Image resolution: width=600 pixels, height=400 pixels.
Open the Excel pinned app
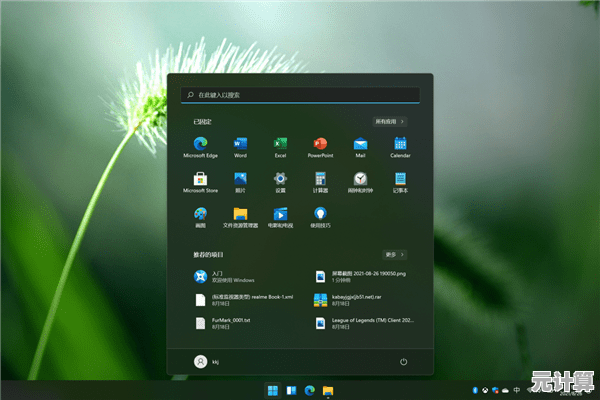tap(280, 146)
